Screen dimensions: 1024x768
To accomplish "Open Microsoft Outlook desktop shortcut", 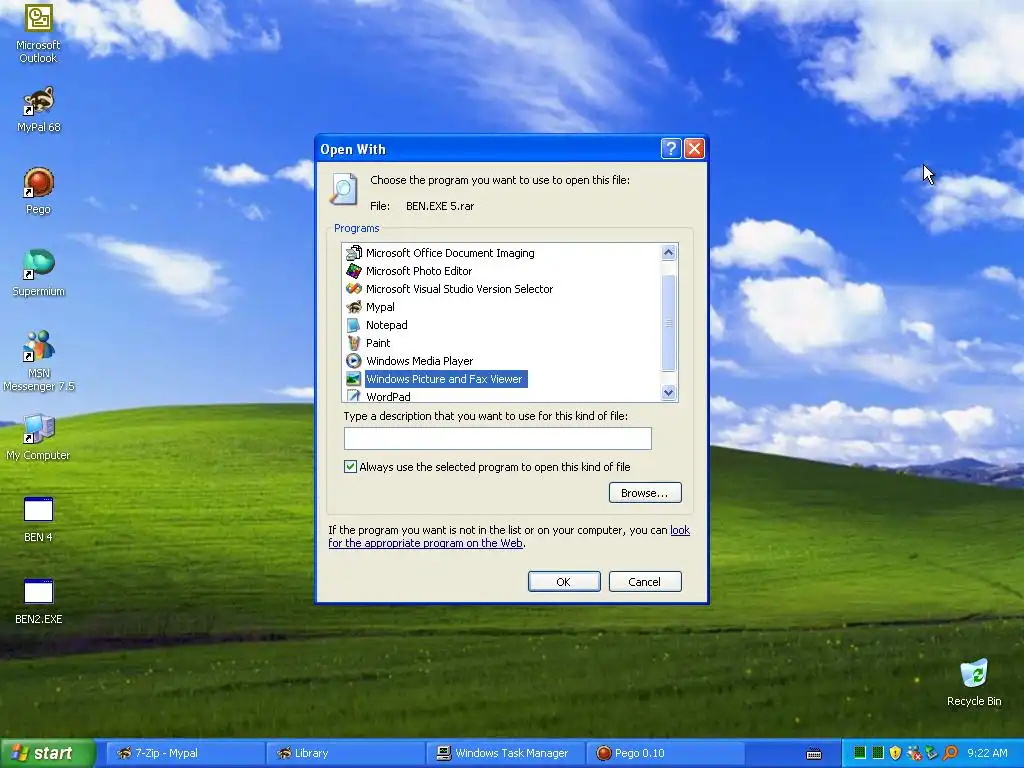I will pyautogui.click(x=38, y=33).
